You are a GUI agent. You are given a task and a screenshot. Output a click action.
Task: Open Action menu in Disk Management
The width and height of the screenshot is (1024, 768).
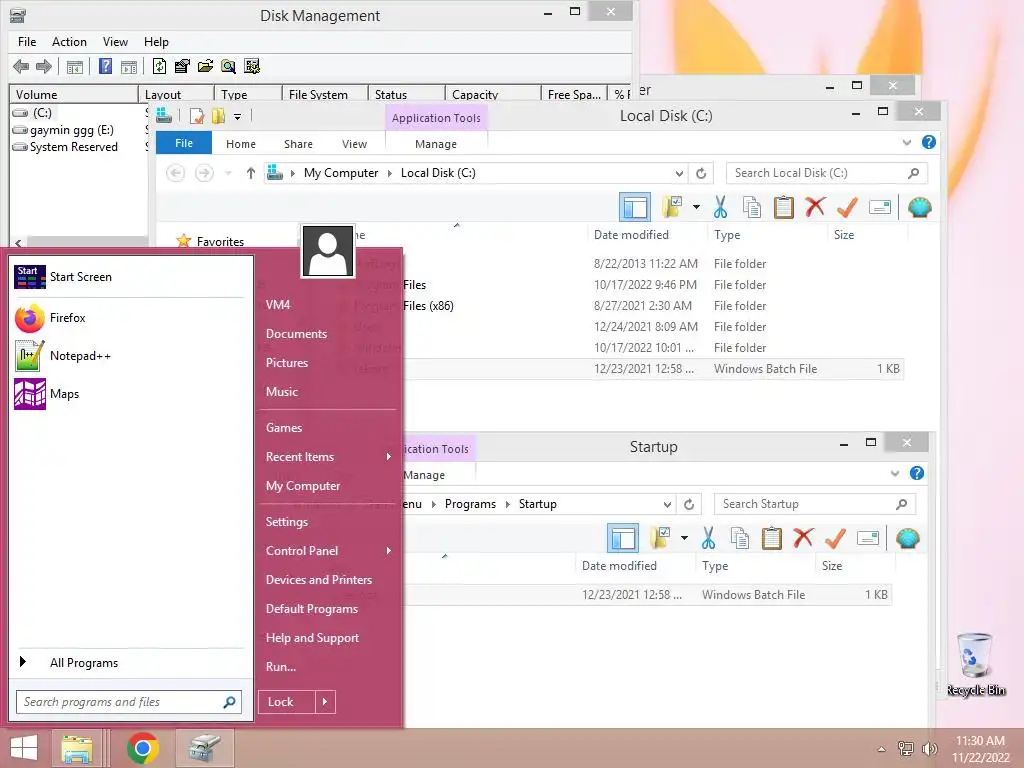click(69, 42)
